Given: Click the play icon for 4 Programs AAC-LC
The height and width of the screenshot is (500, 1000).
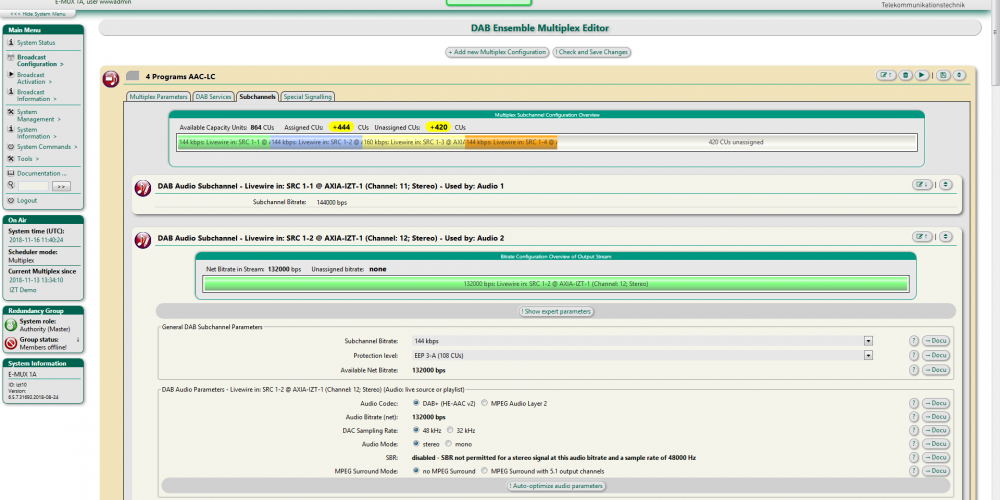Looking at the screenshot, I should (x=922, y=75).
